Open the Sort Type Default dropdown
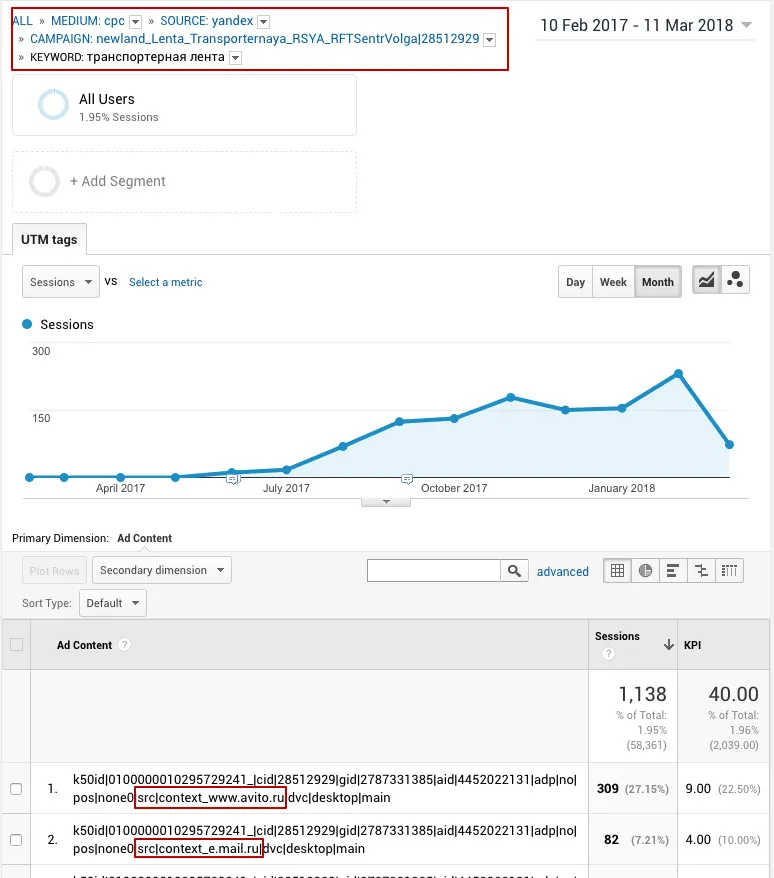Image resolution: width=774 pixels, height=878 pixels. (113, 603)
